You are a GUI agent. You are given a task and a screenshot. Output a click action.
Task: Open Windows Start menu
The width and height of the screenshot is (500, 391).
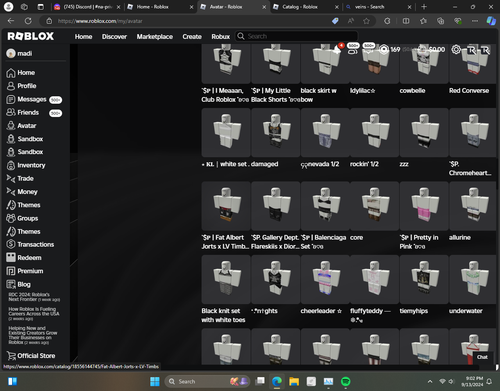click(155, 381)
